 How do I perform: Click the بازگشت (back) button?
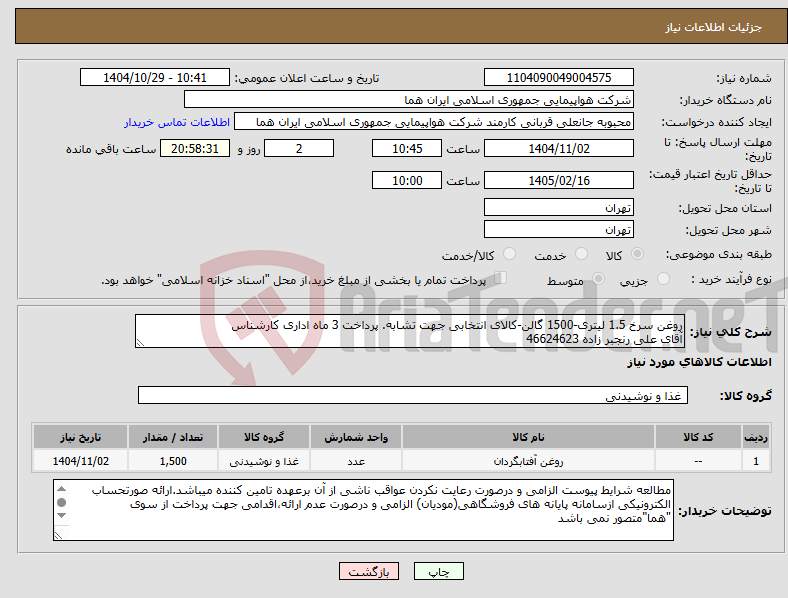click(369, 572)
